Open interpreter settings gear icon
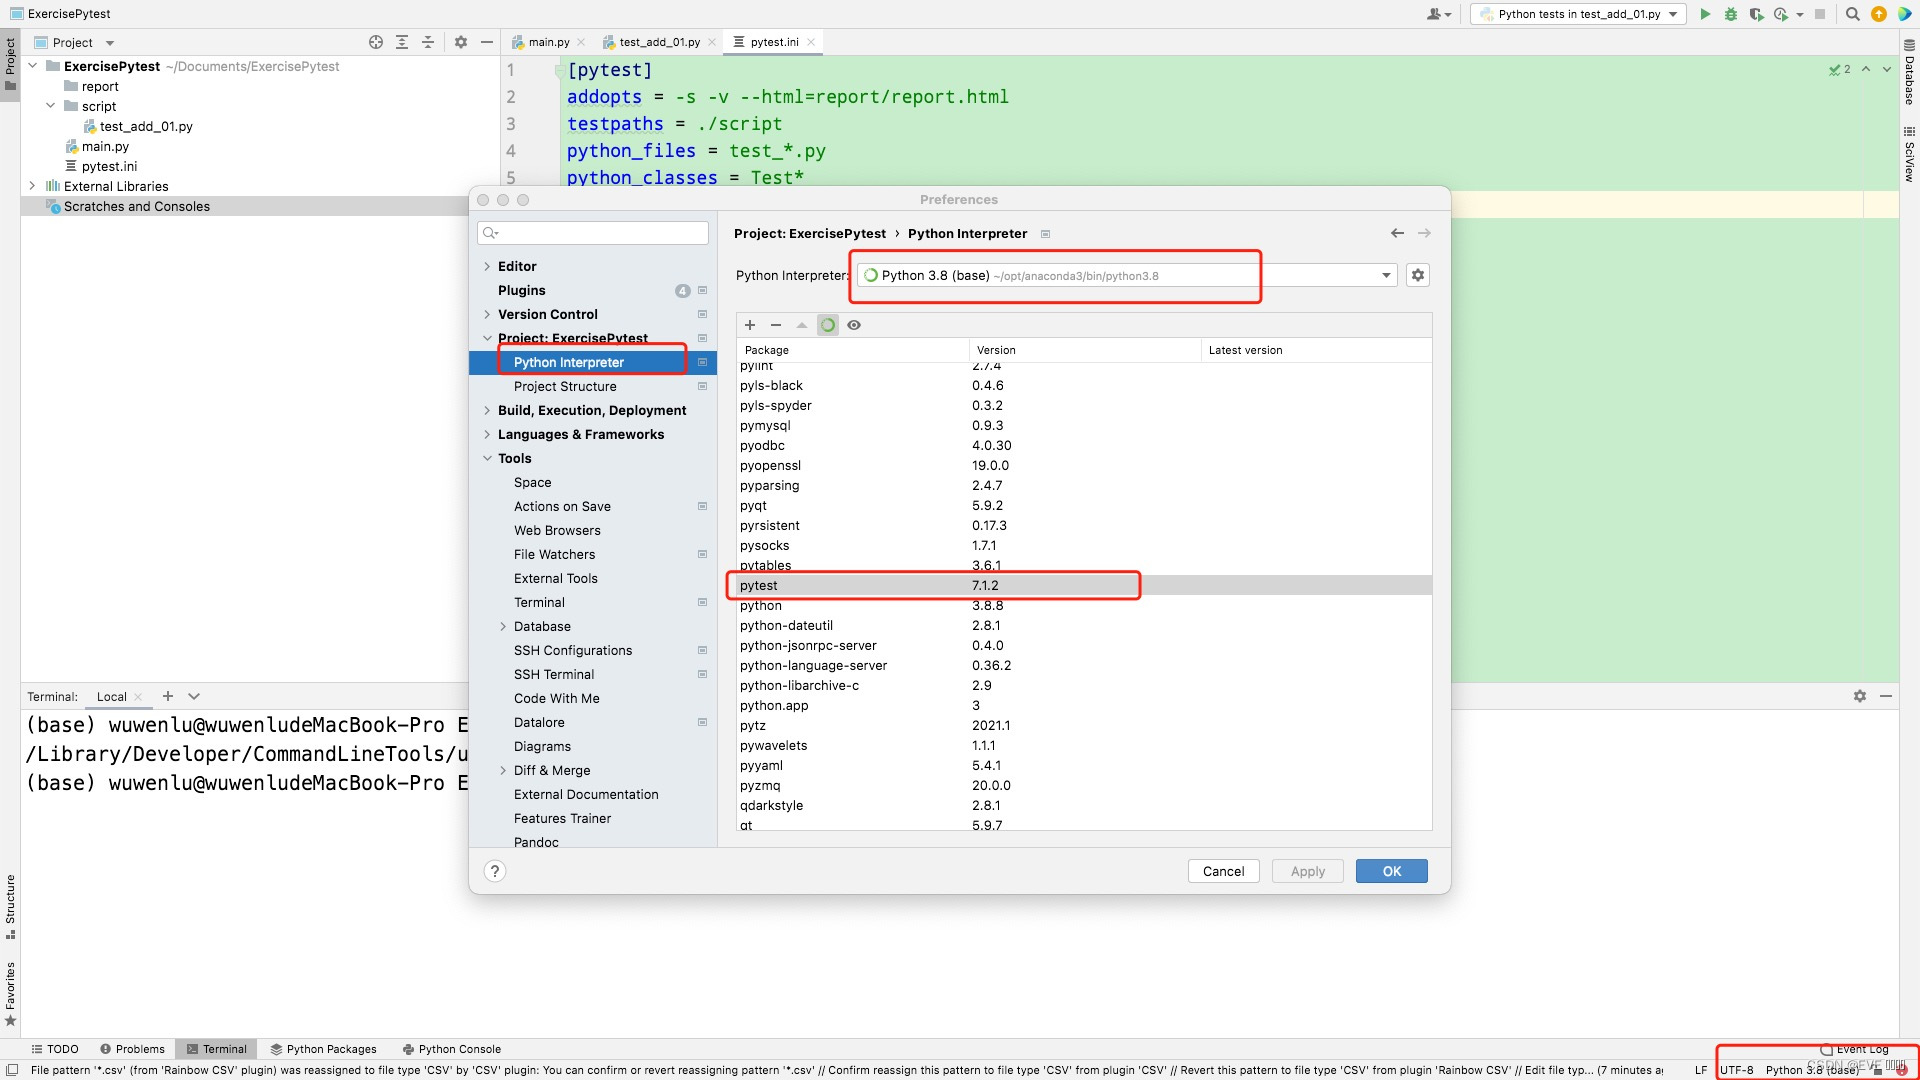 [1417, 275]
